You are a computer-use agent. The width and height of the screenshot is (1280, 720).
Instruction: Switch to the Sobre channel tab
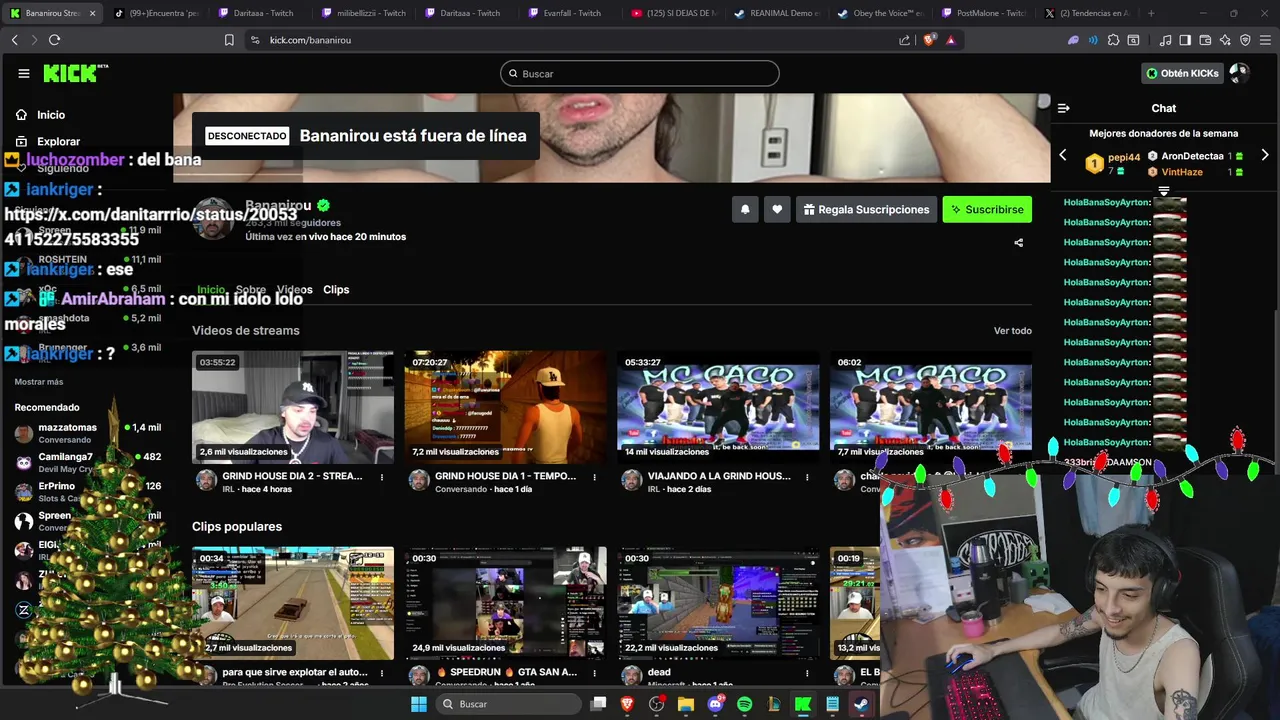pyautogui.click(x=250, y=289)
